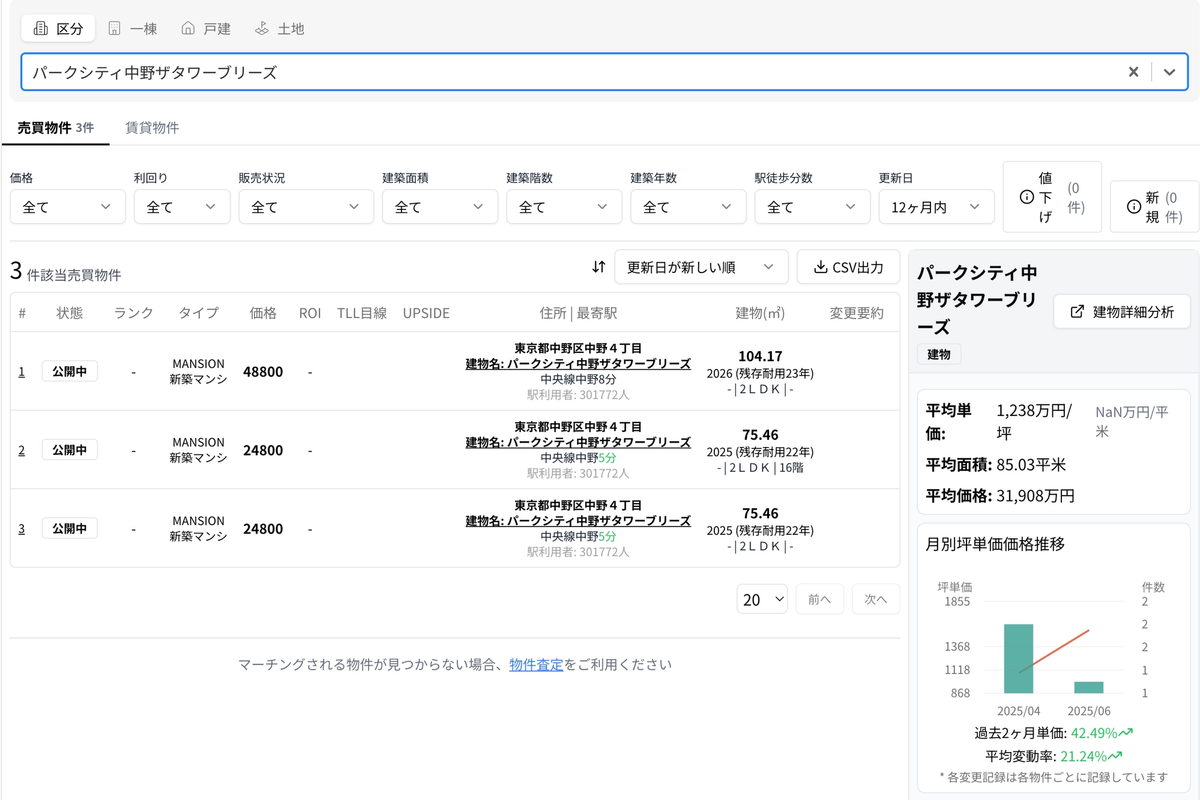Click UPSIDE column header
The image size is (1200, 800).
coord(426,313)
